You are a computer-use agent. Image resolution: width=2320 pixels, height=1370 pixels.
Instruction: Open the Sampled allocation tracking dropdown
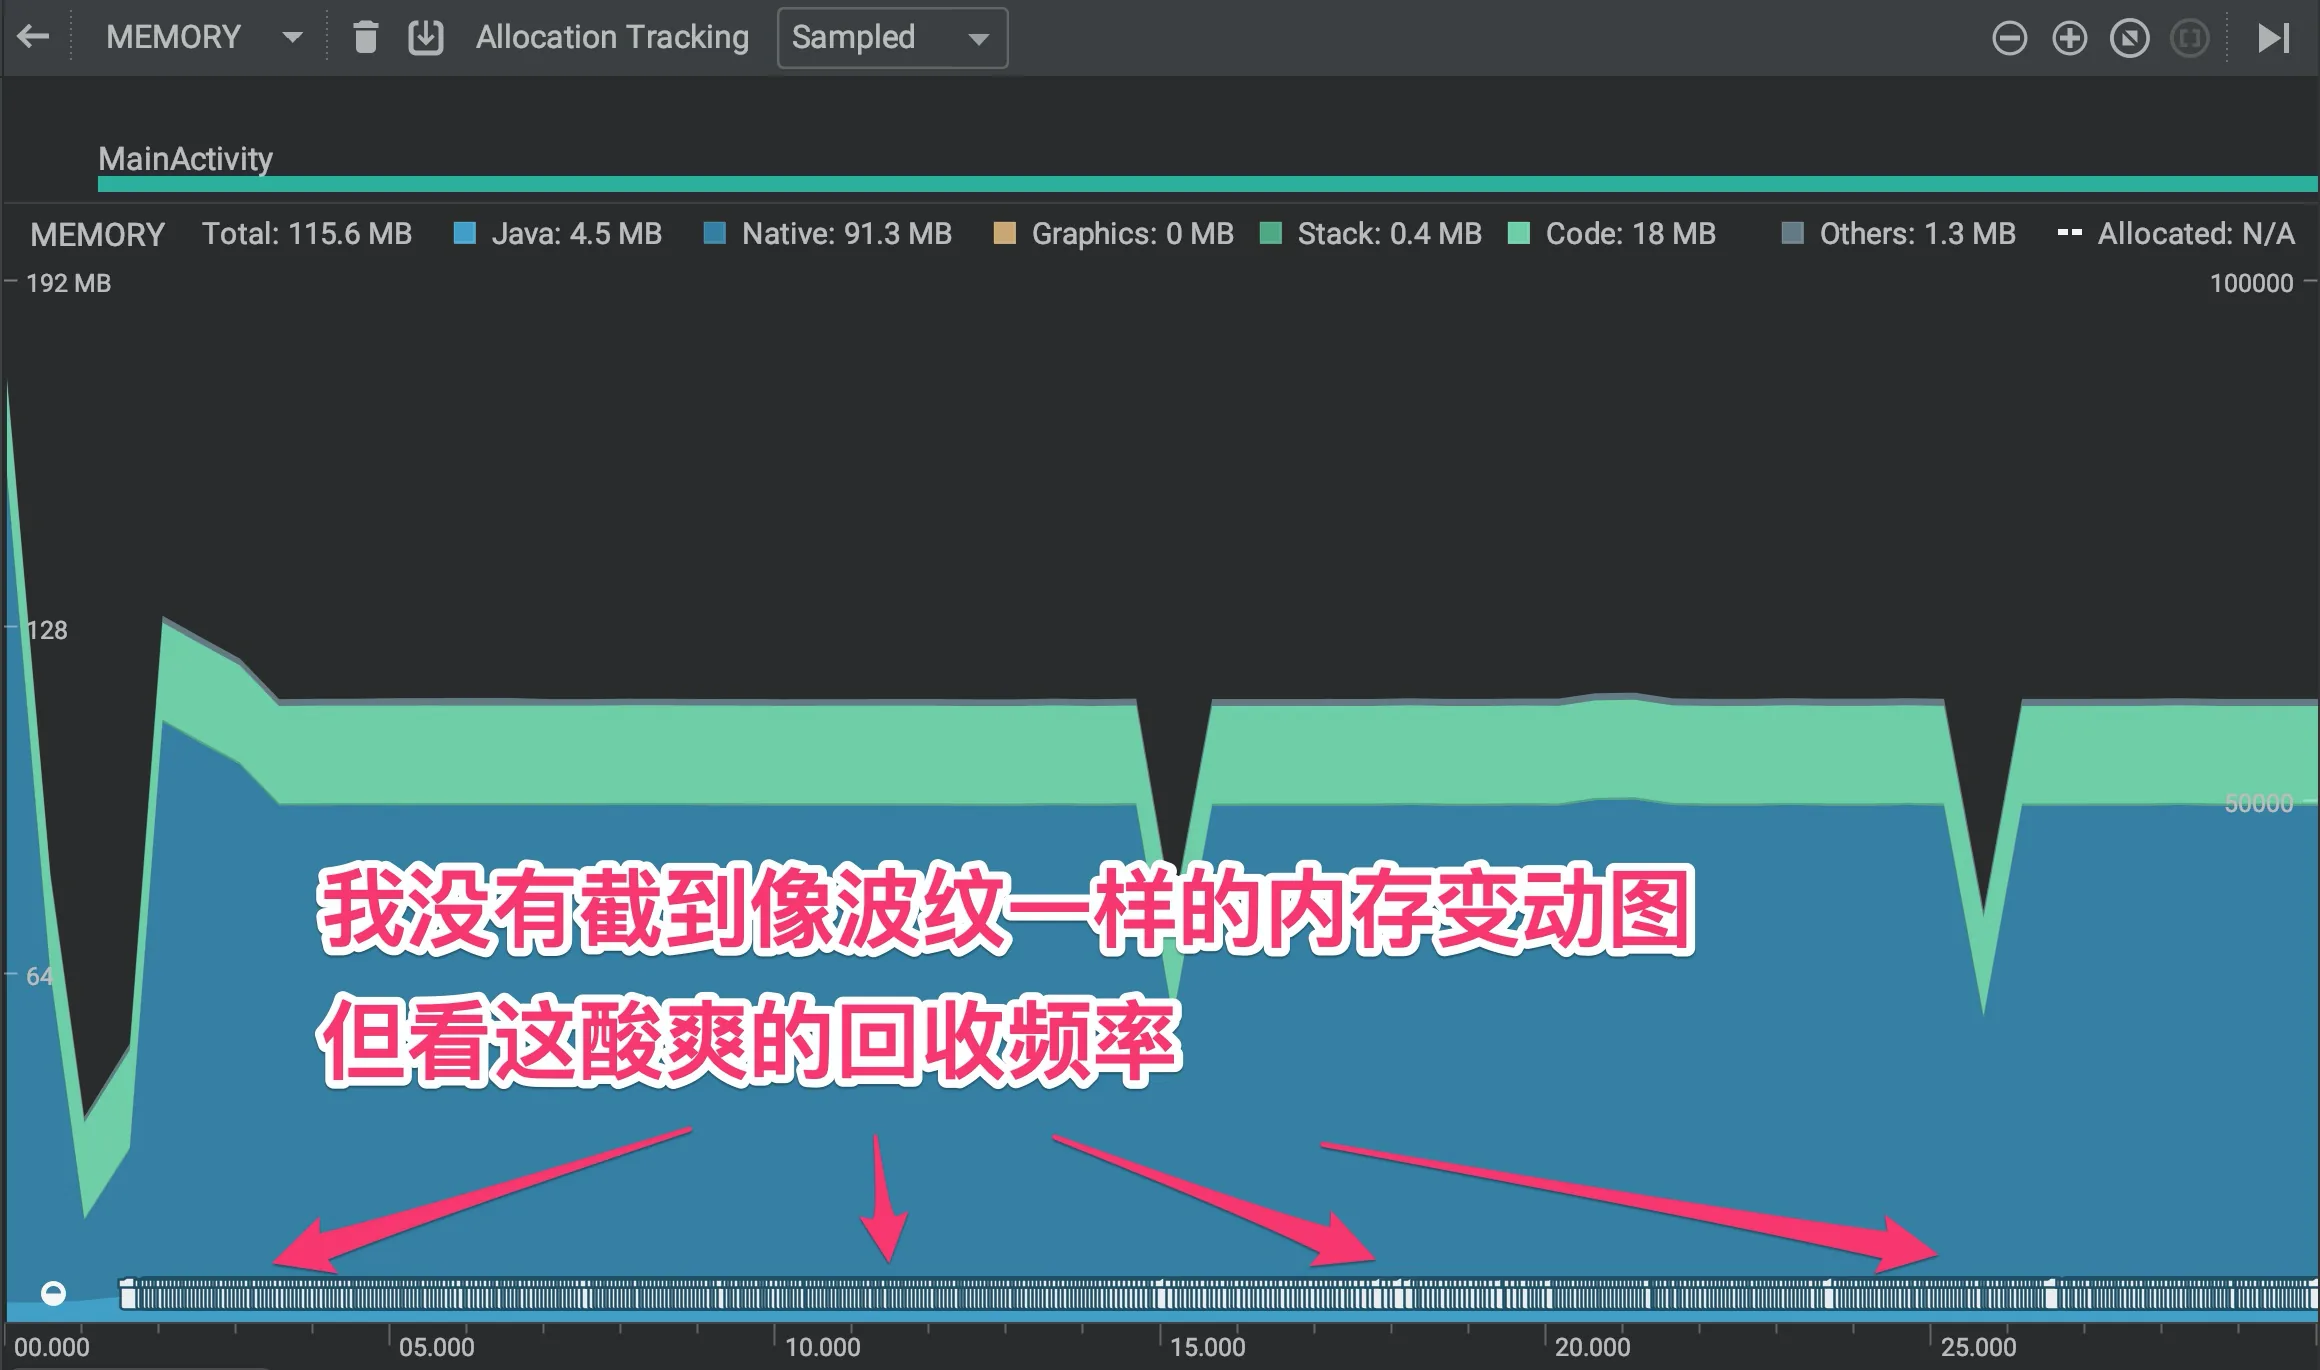click(892, 38)
